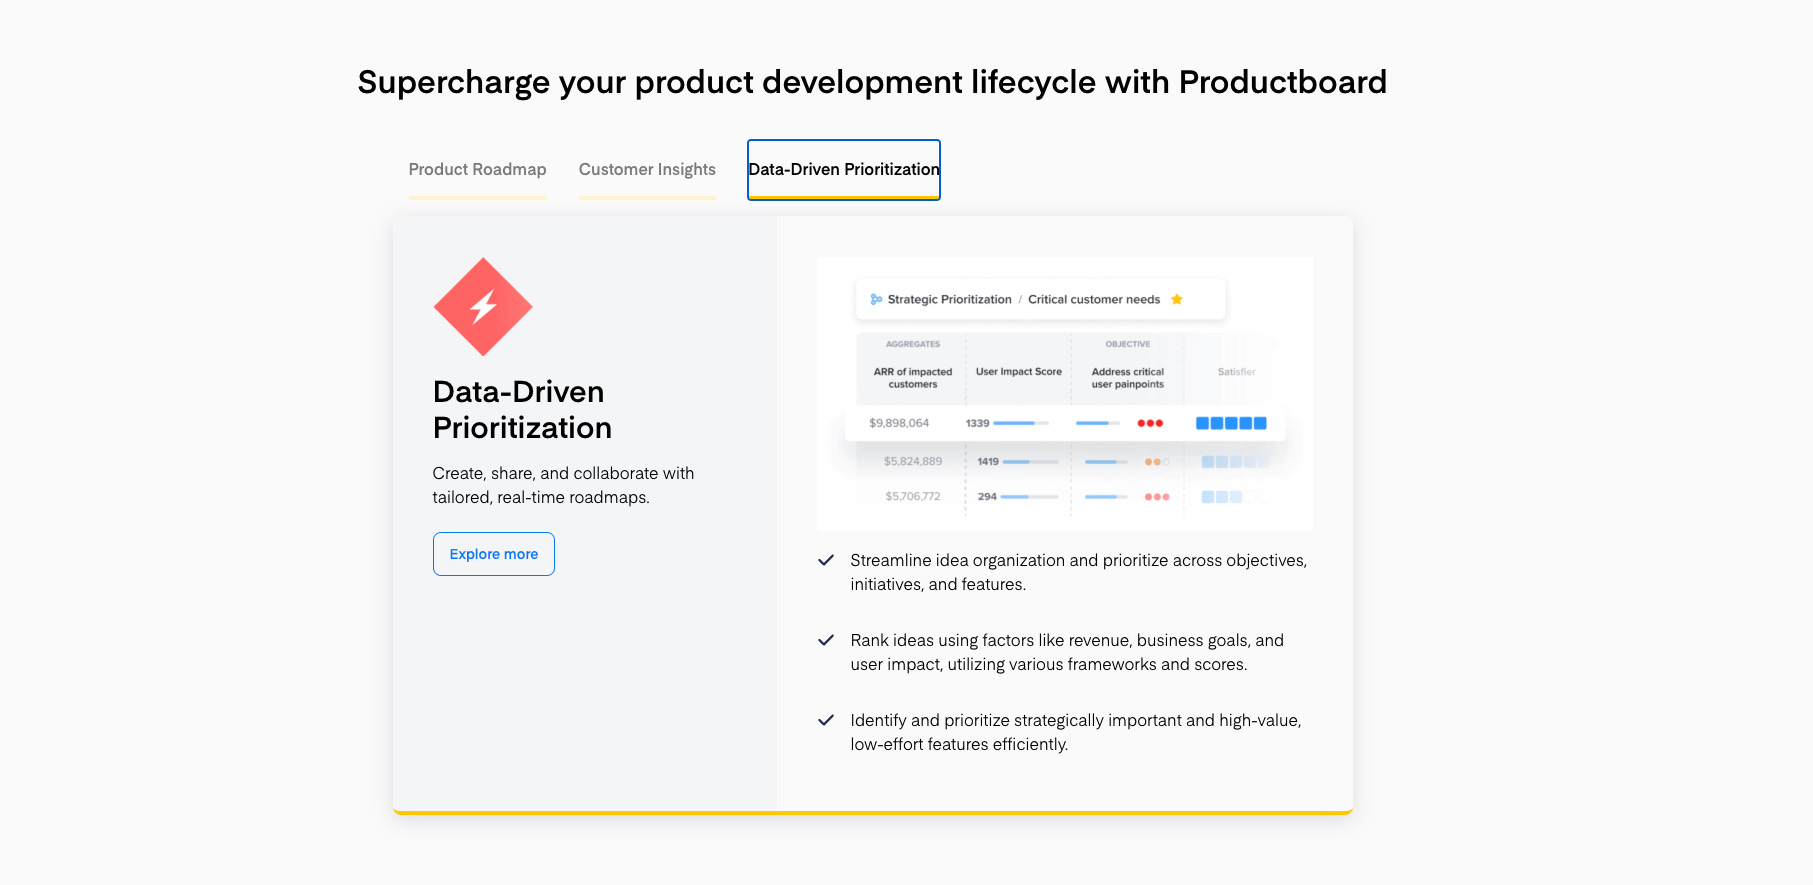This screenshot has height=885, width=1813.
Task: Click the 'Streamline idea organization and prioritize' bullet text
Action: coord(1079,572)
